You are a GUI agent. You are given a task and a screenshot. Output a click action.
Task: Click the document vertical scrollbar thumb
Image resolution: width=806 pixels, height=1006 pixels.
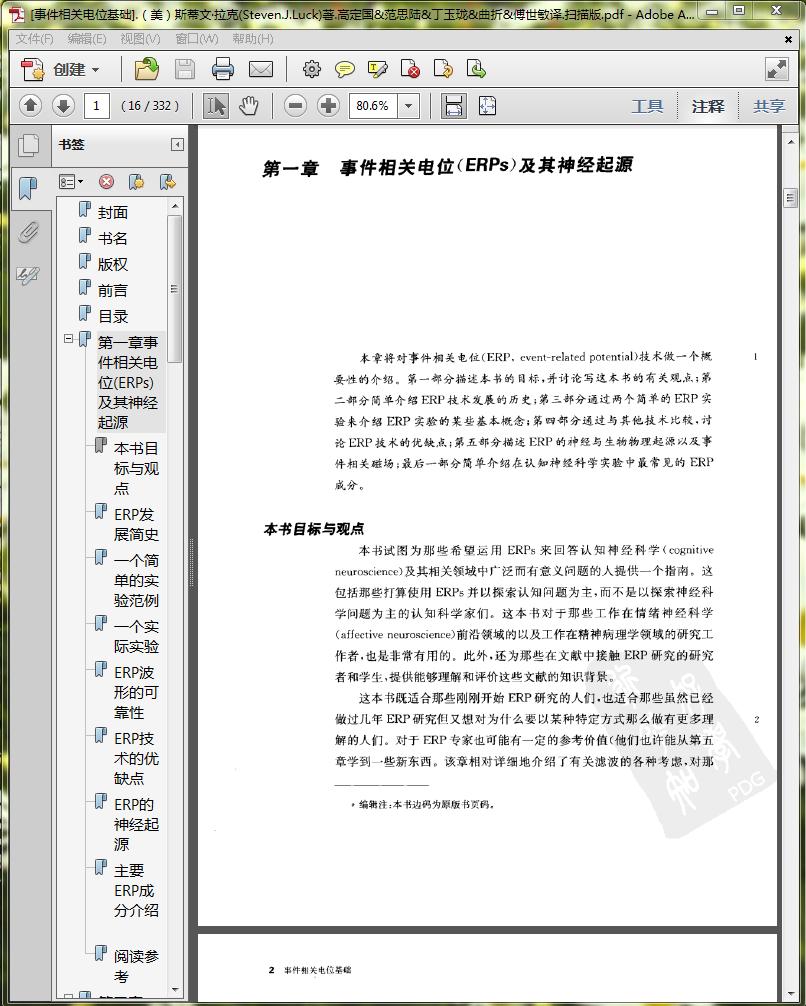pos(789,198)
